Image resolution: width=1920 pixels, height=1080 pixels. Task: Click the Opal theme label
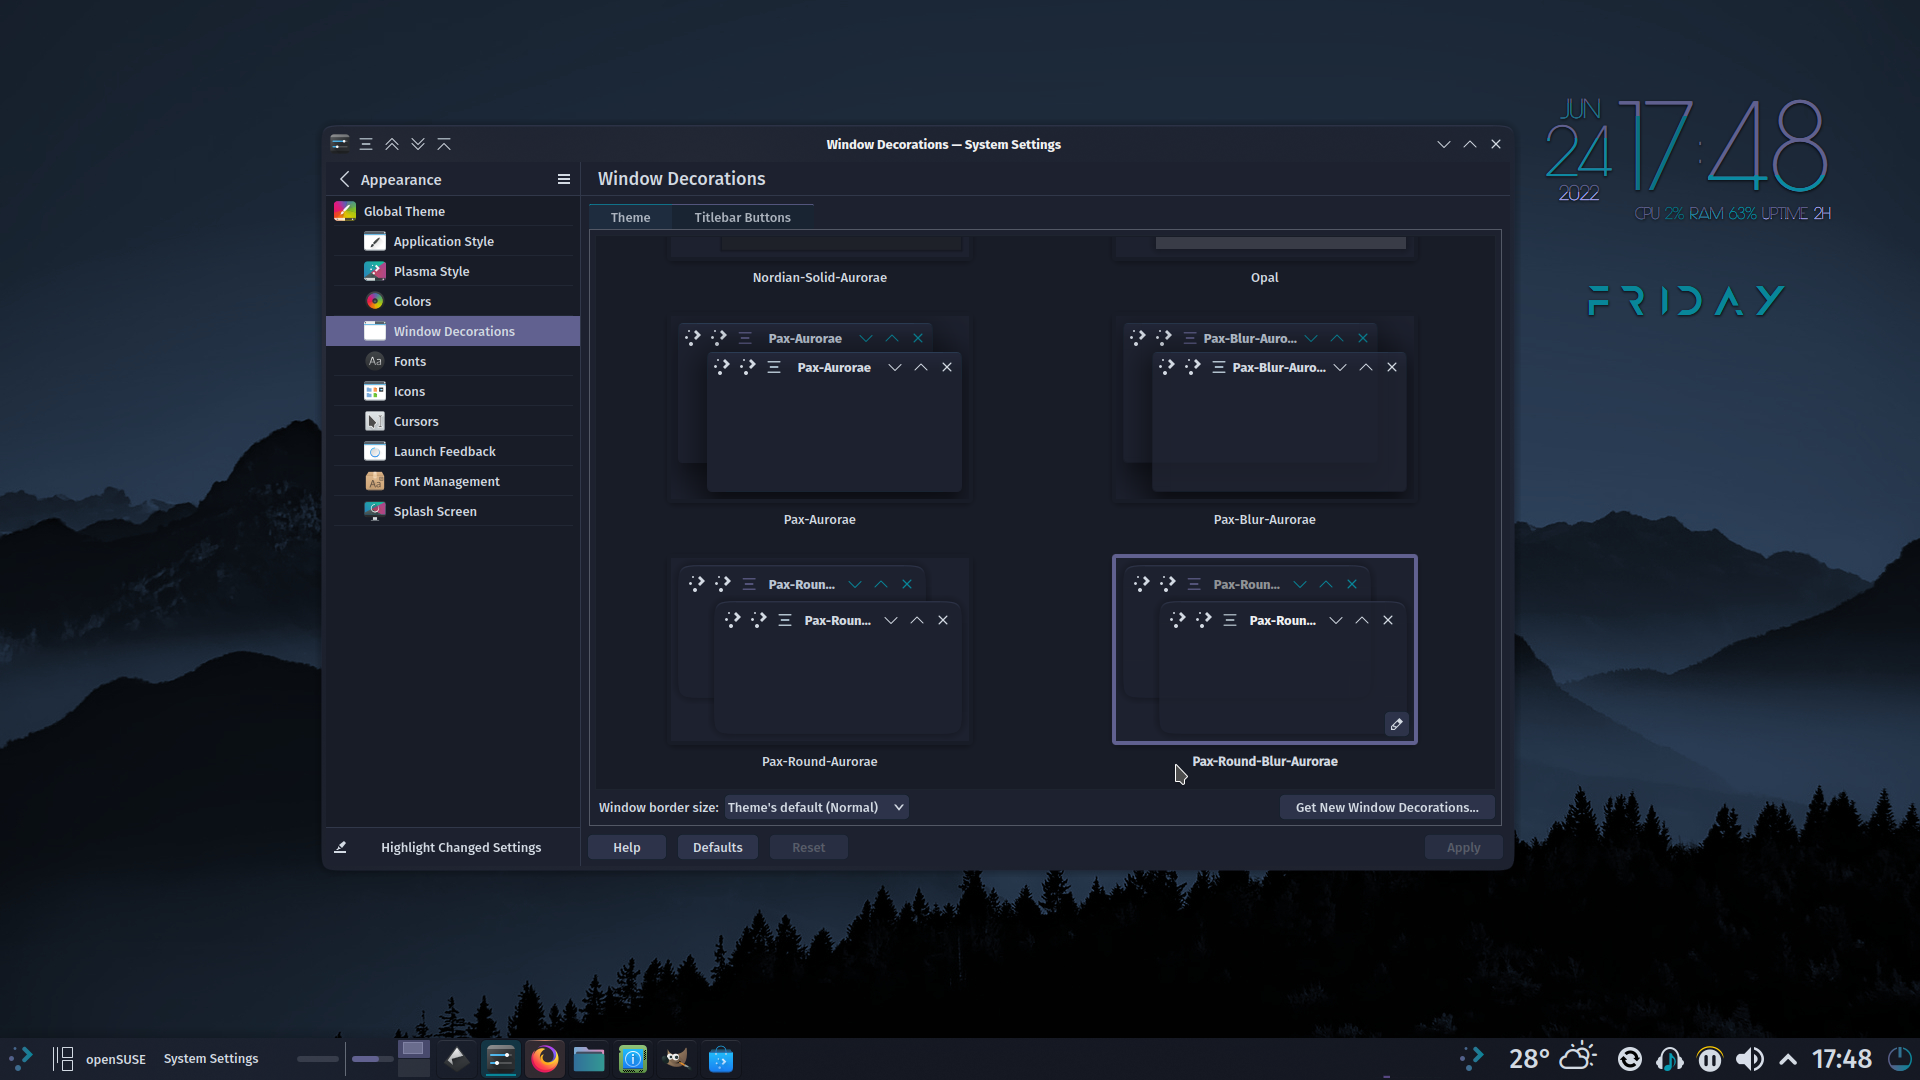tap(1265, 277)
